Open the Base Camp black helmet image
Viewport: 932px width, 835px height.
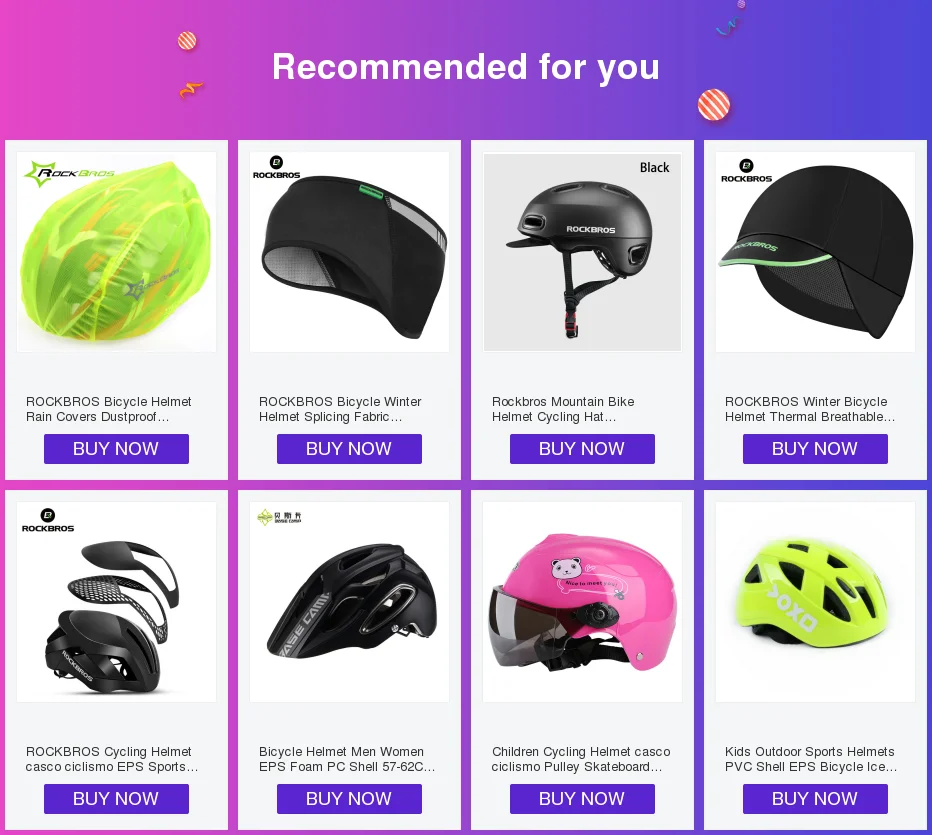tap(349, 602)
